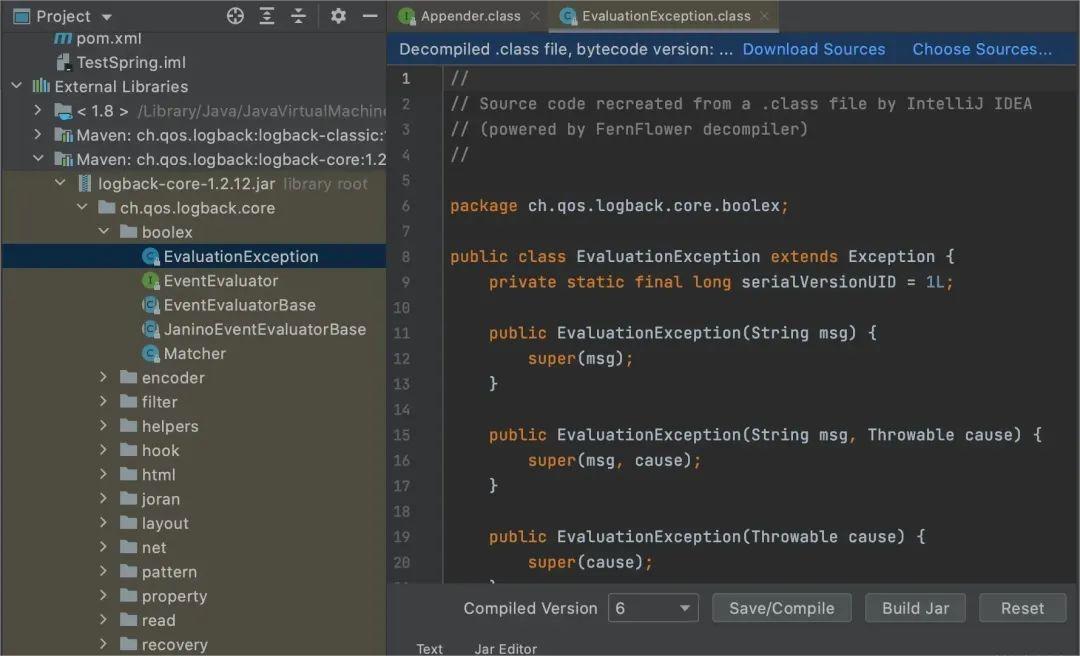Image resolution: width=1080 pixels, height=656 pixels.
Task: Collapse the boolex folder
Action: pos(104,232)
